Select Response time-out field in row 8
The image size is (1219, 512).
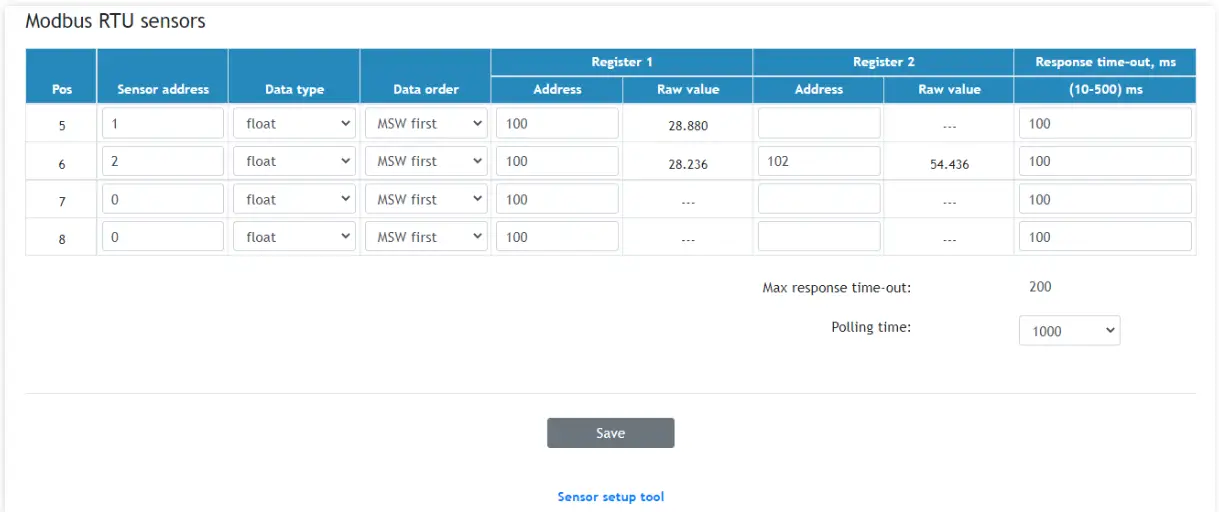point(1105,237)
